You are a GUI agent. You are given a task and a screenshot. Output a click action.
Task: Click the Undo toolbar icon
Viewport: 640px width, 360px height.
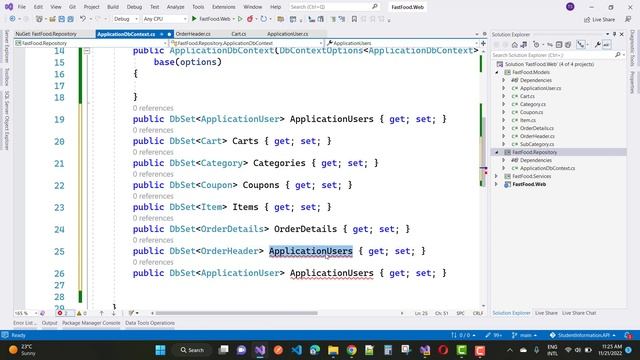click(83, 19)
